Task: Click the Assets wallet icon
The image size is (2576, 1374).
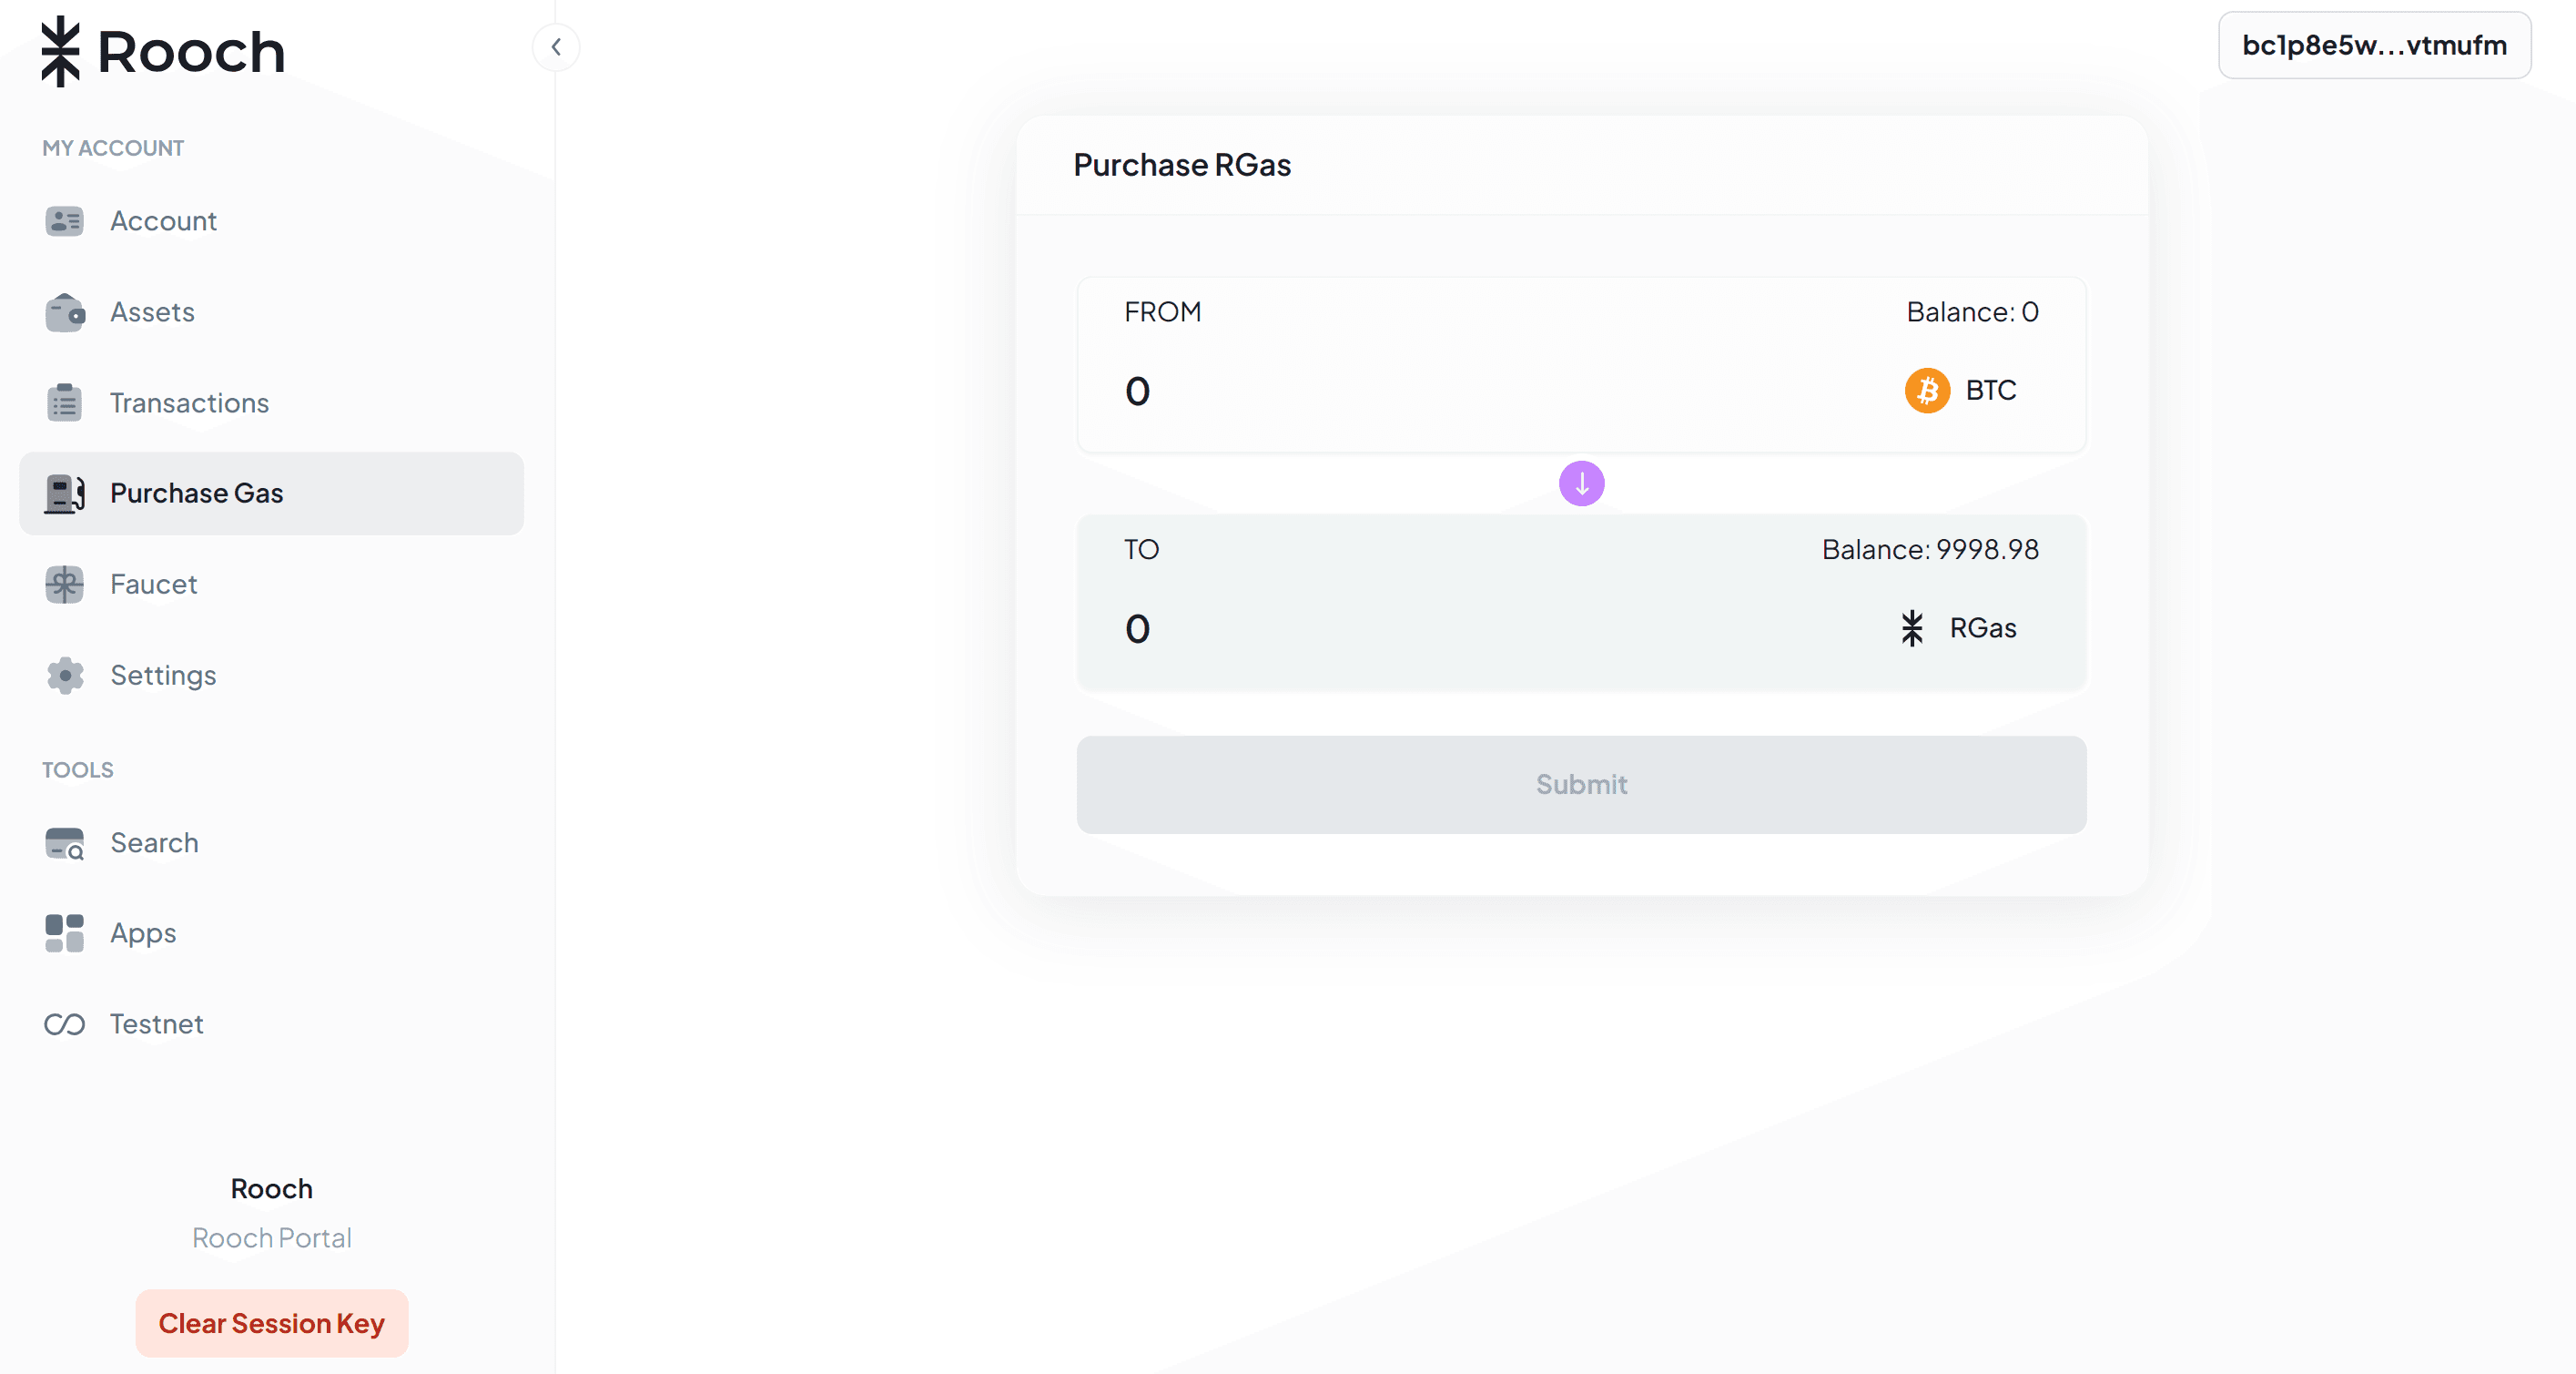Action: (65, 312)
